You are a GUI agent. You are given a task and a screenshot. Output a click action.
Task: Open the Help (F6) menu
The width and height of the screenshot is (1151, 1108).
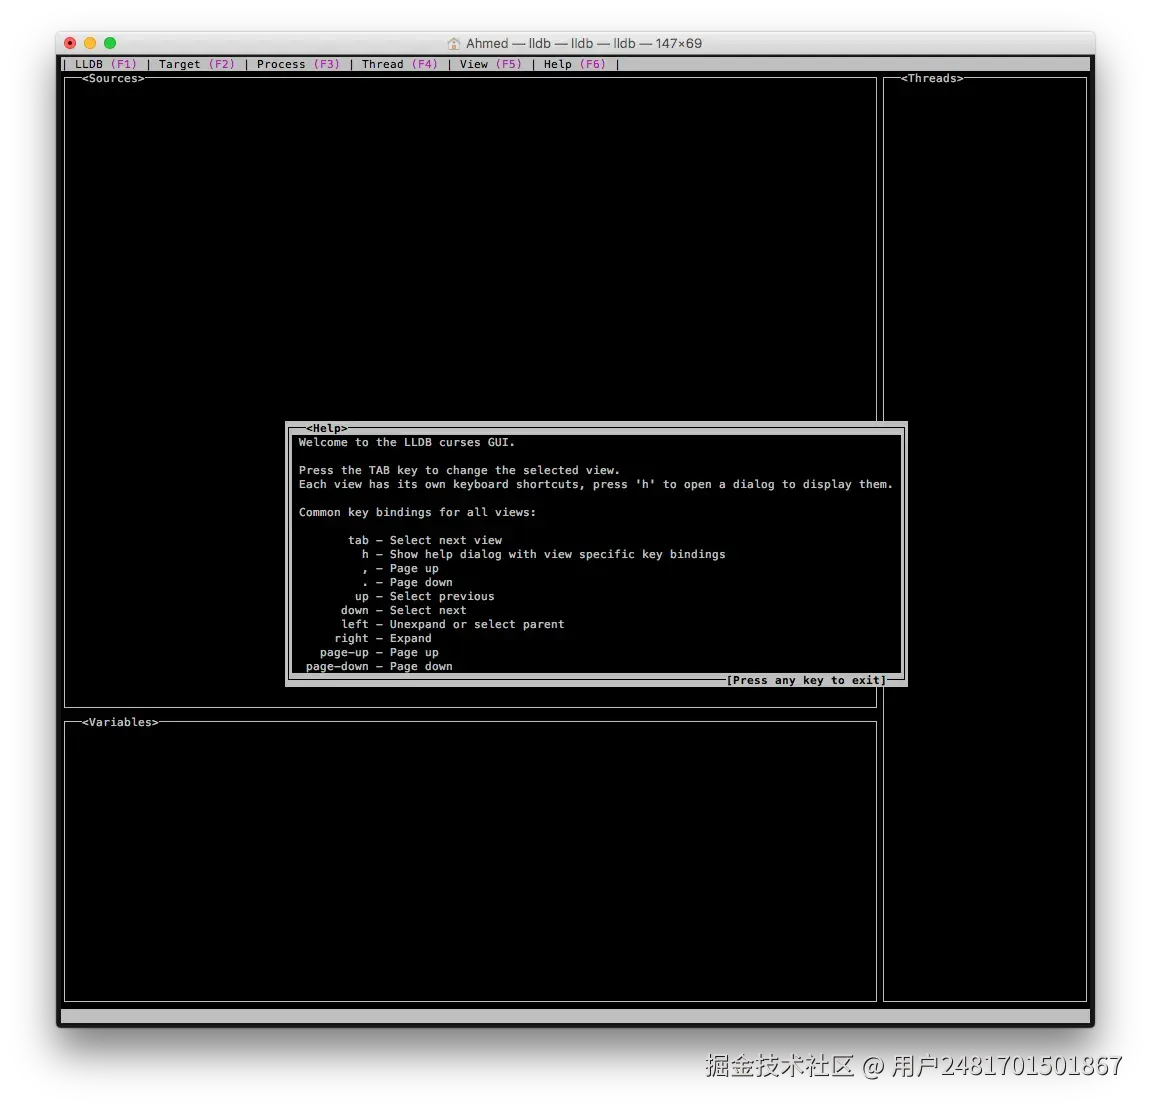point(574,64)
